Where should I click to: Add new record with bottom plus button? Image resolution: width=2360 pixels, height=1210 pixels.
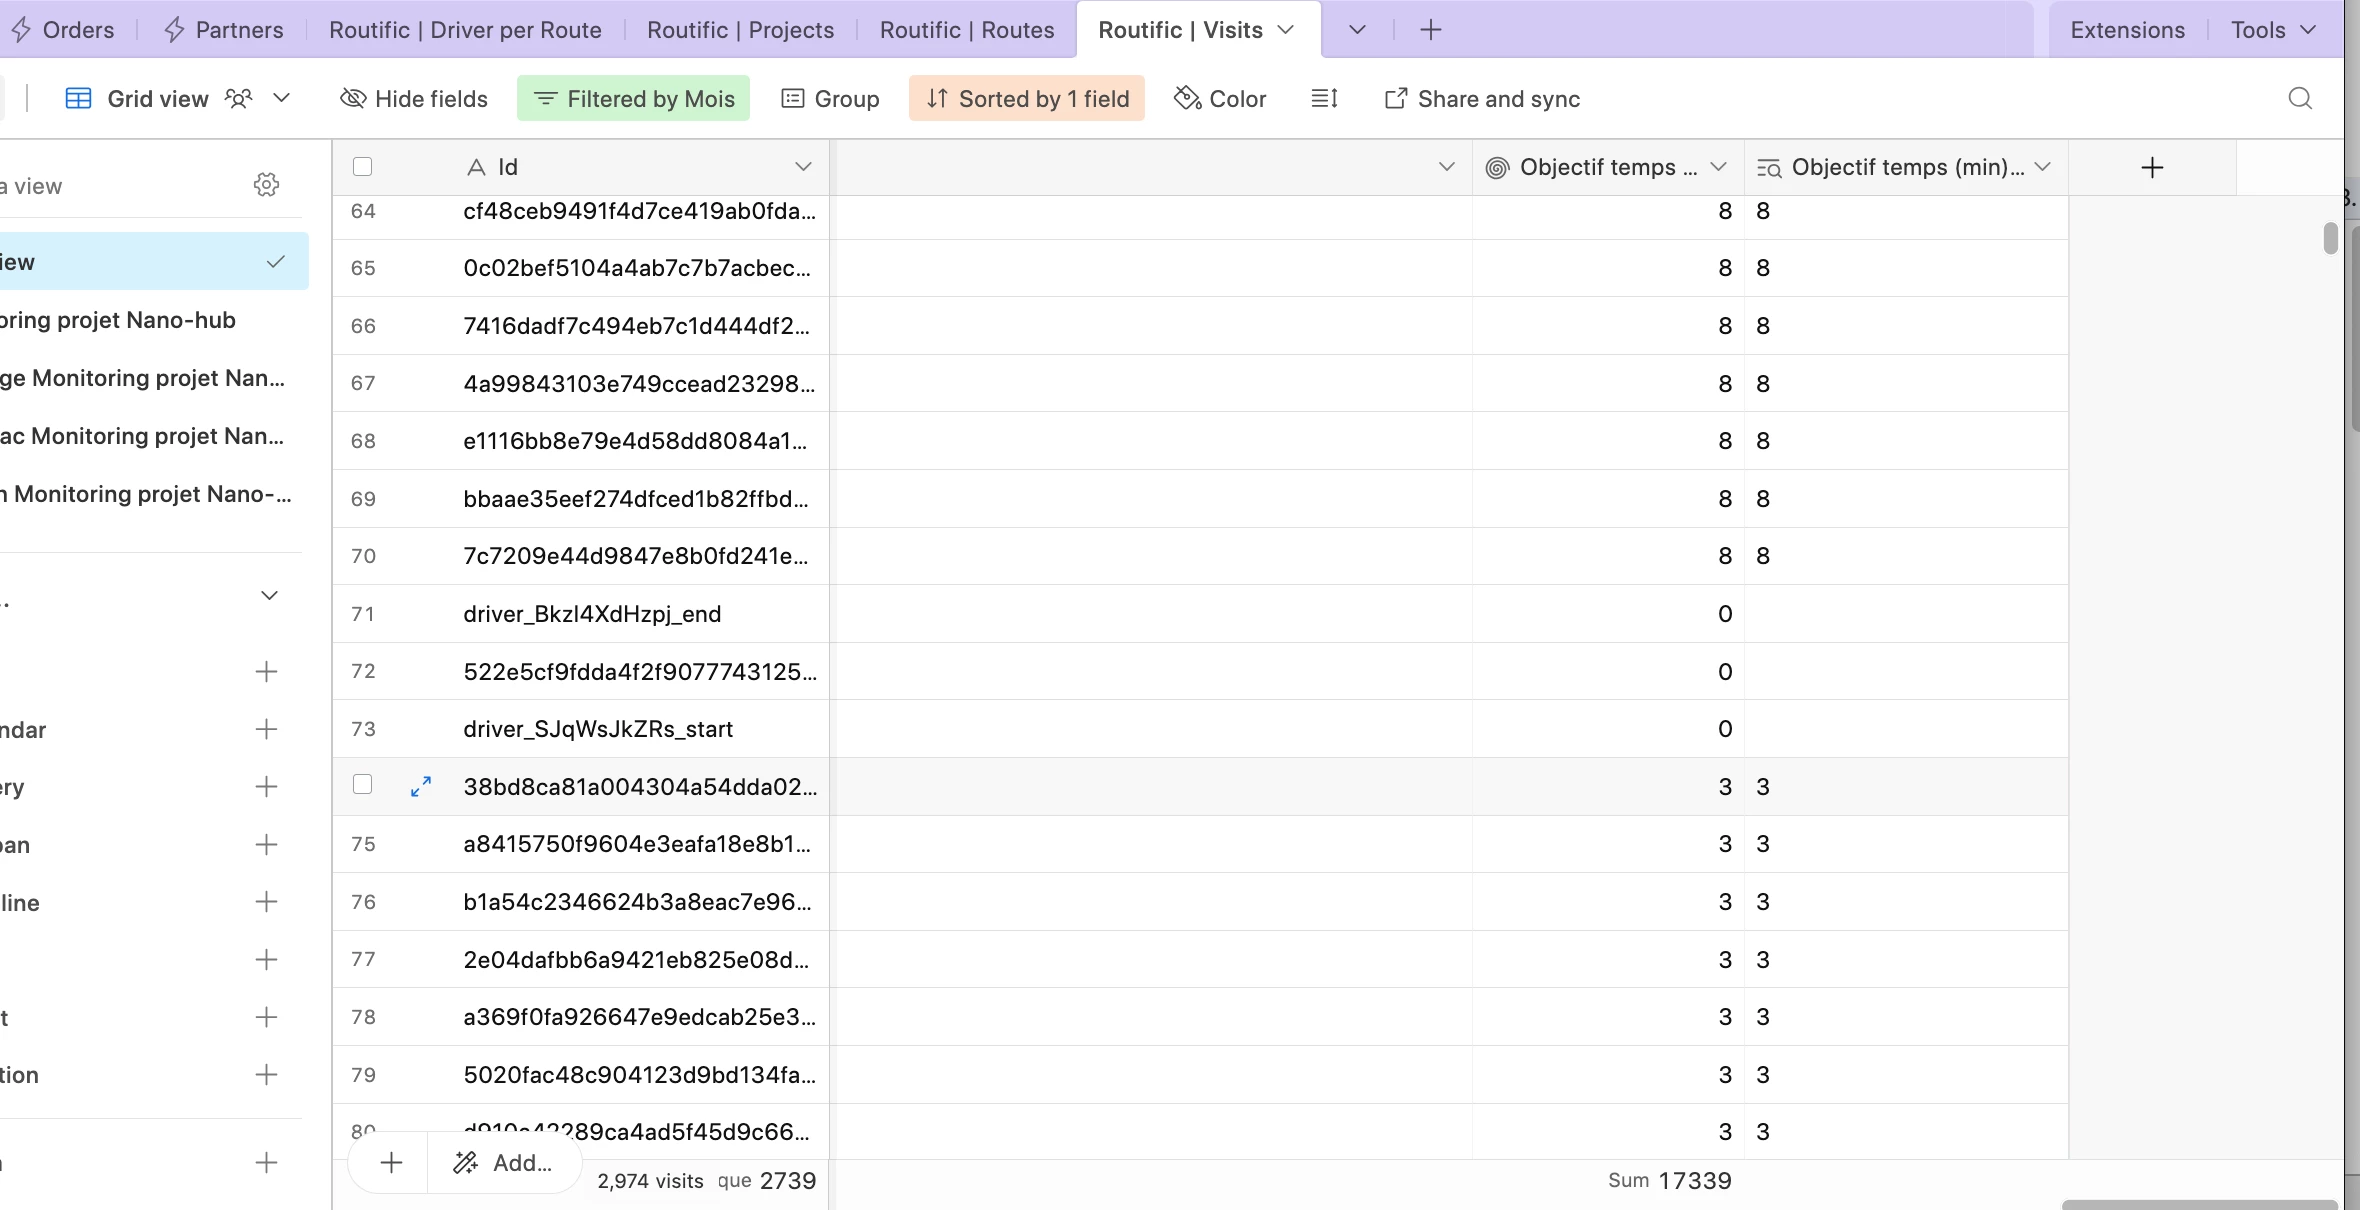pyautogui.click(x=391, y=1163)
